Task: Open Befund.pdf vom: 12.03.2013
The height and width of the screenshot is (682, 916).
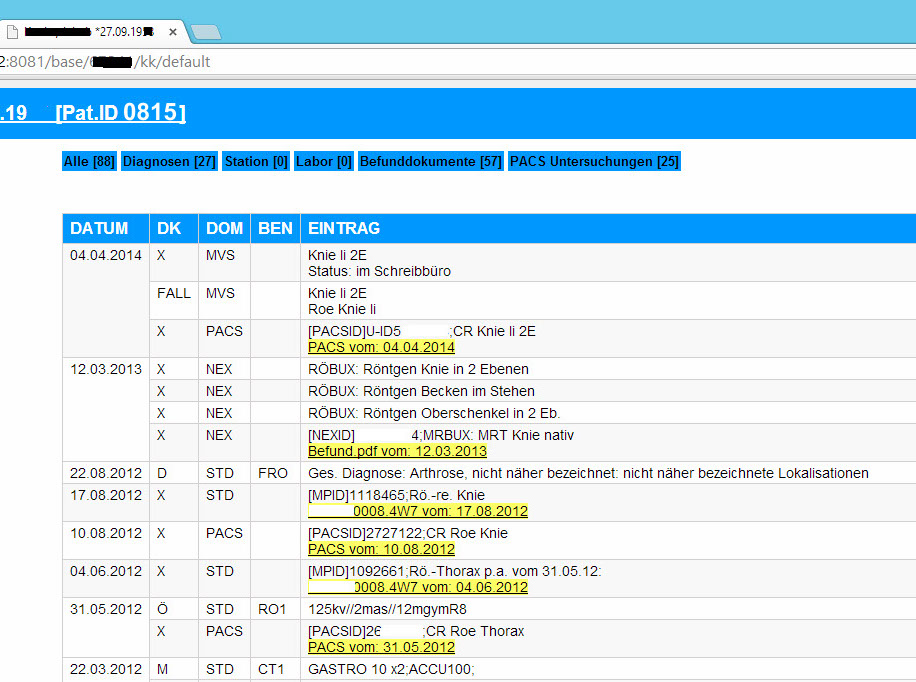Action: click(397, 452)
